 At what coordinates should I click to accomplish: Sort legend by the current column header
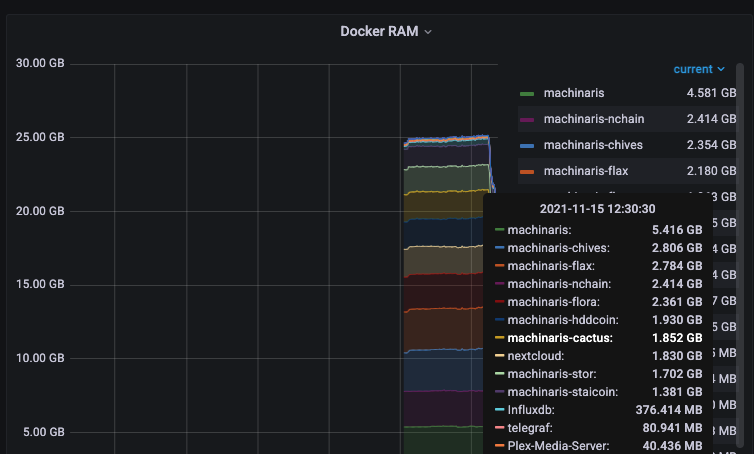pos(699,69)
